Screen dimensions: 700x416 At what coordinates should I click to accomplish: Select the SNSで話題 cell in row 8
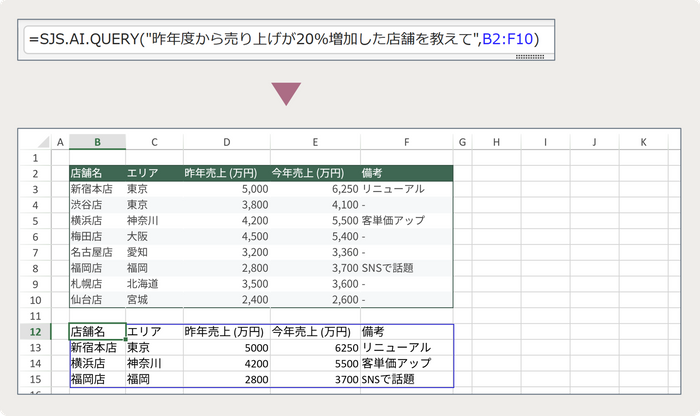[x=406, y=268]
